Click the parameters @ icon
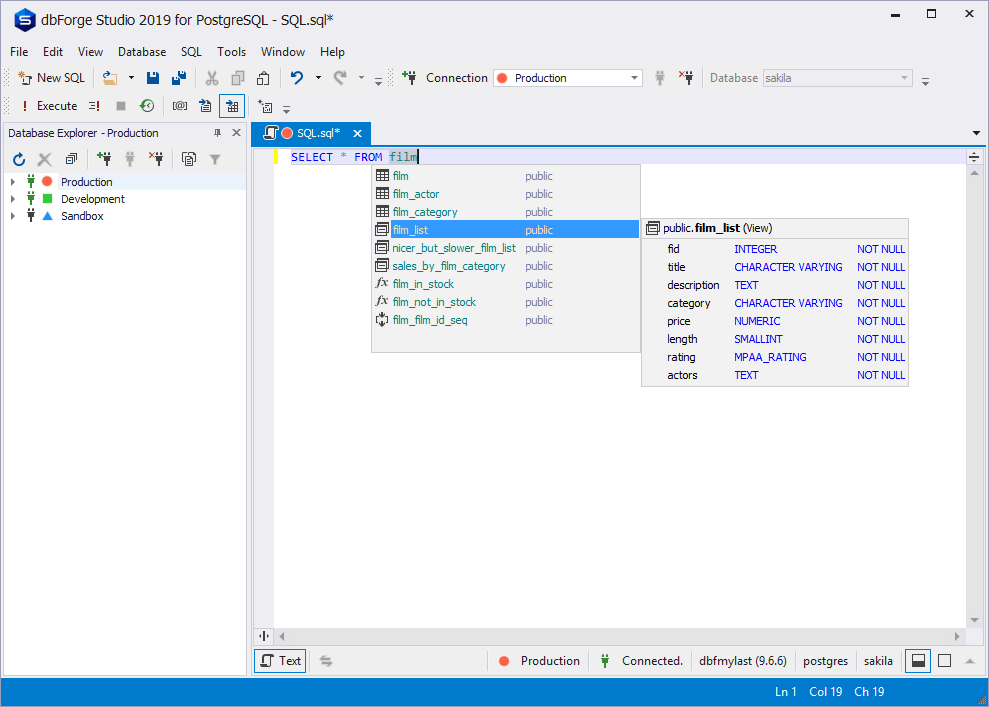This screenshot has width=989, height=707. (180, 106)
